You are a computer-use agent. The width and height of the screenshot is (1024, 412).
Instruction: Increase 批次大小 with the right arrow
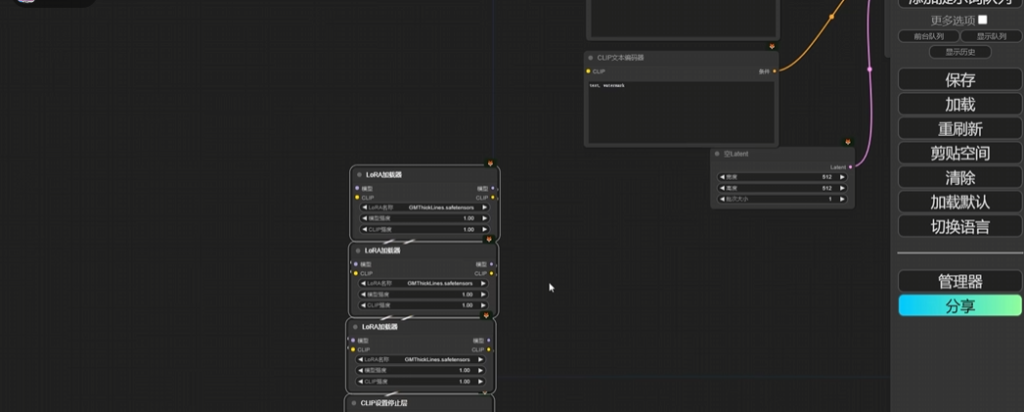[x=842, y=199]
